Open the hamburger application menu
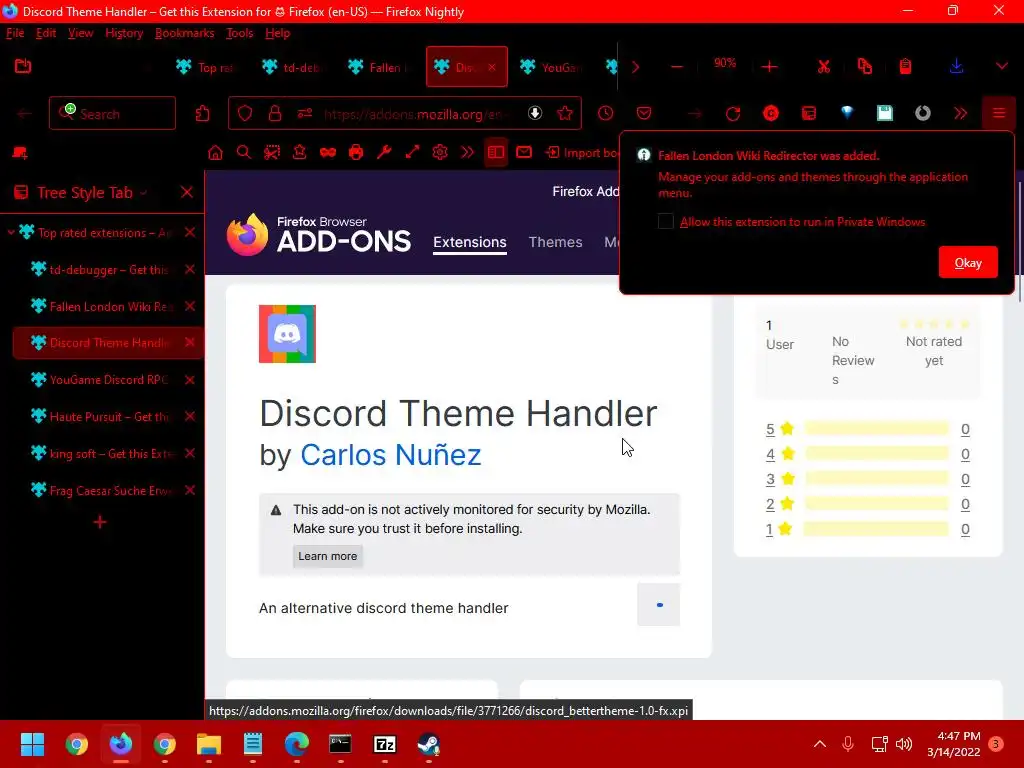 (x=999, y=114)
